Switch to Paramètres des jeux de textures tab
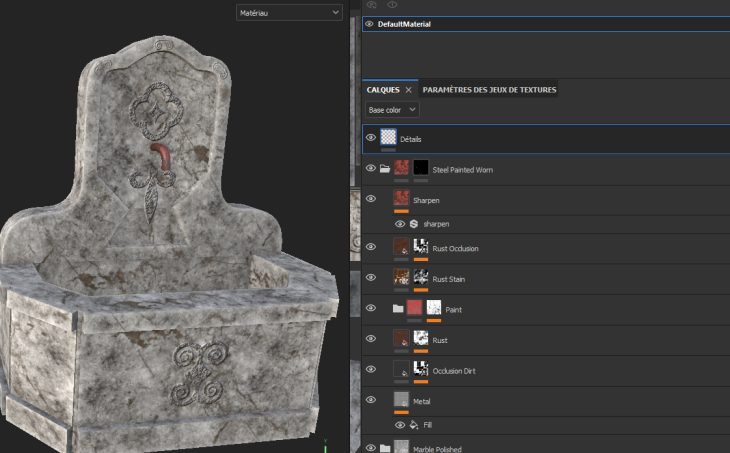 tap(489, 90)
